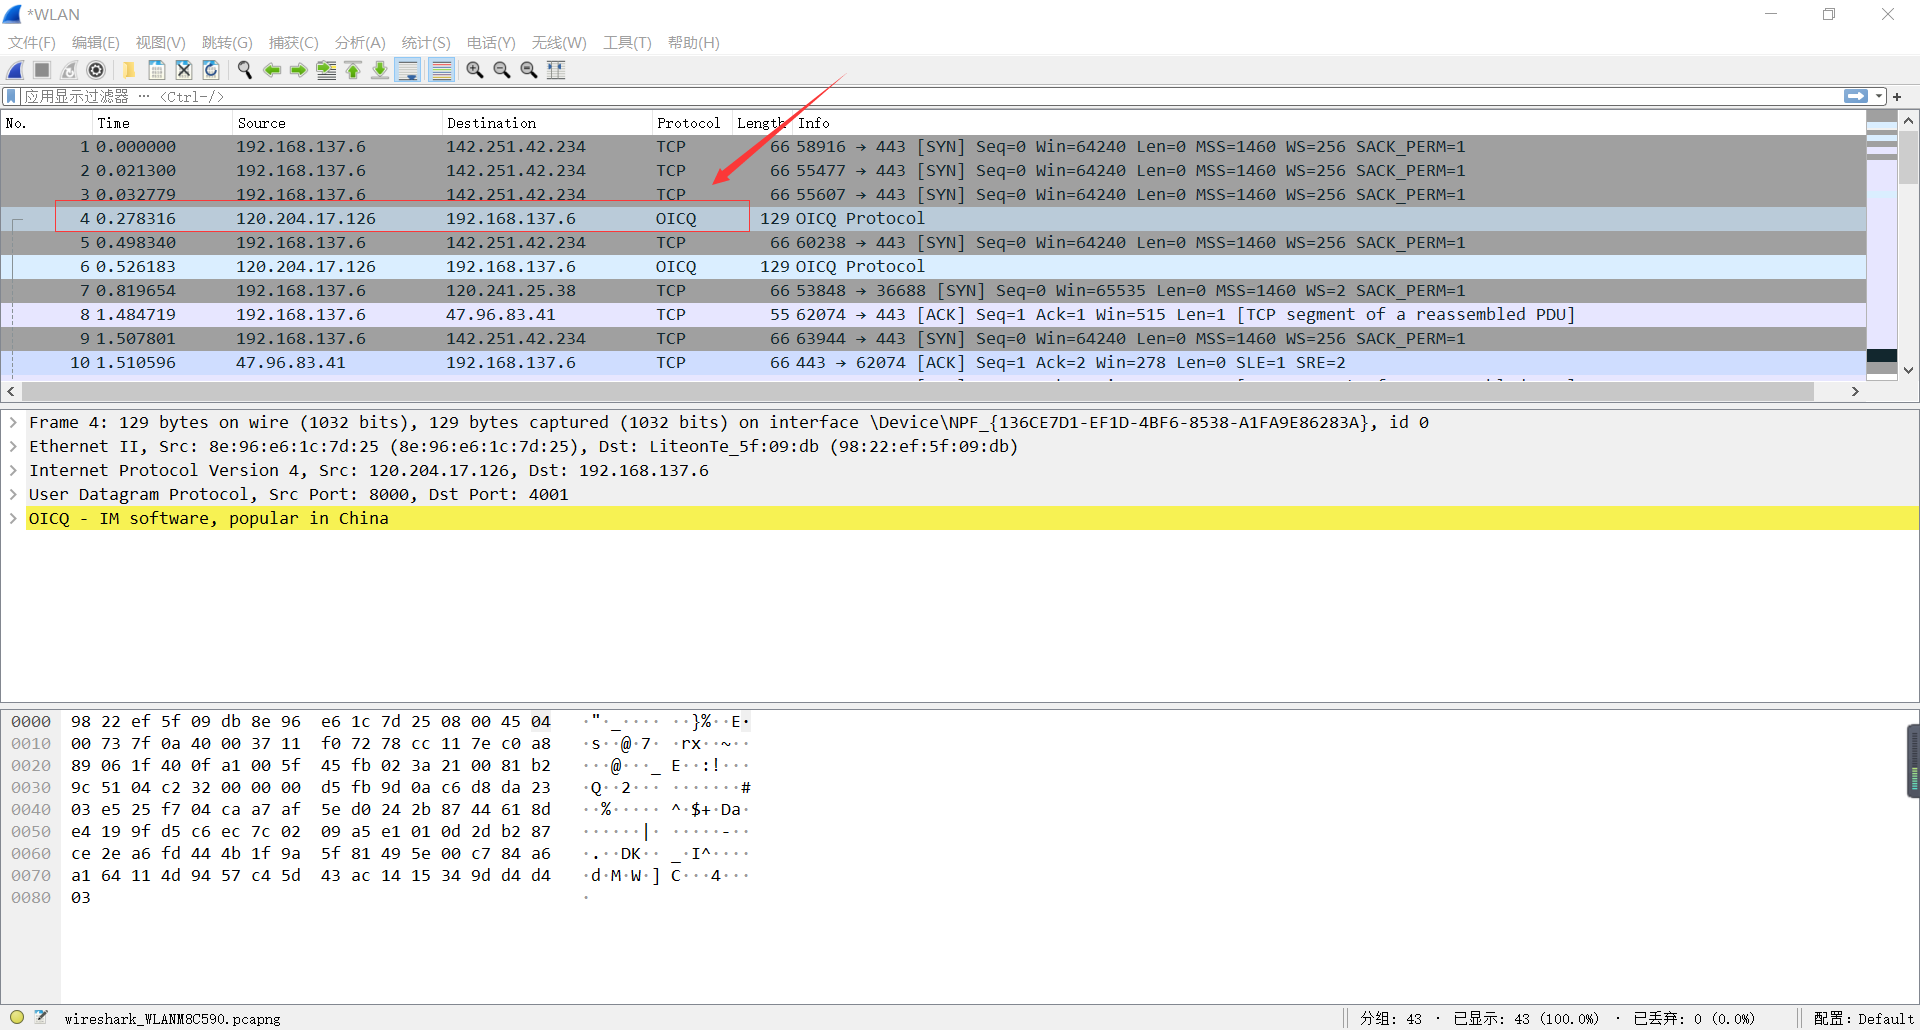
Task: Open the 捕获(C) menu
Action: (x=294, y=43)
